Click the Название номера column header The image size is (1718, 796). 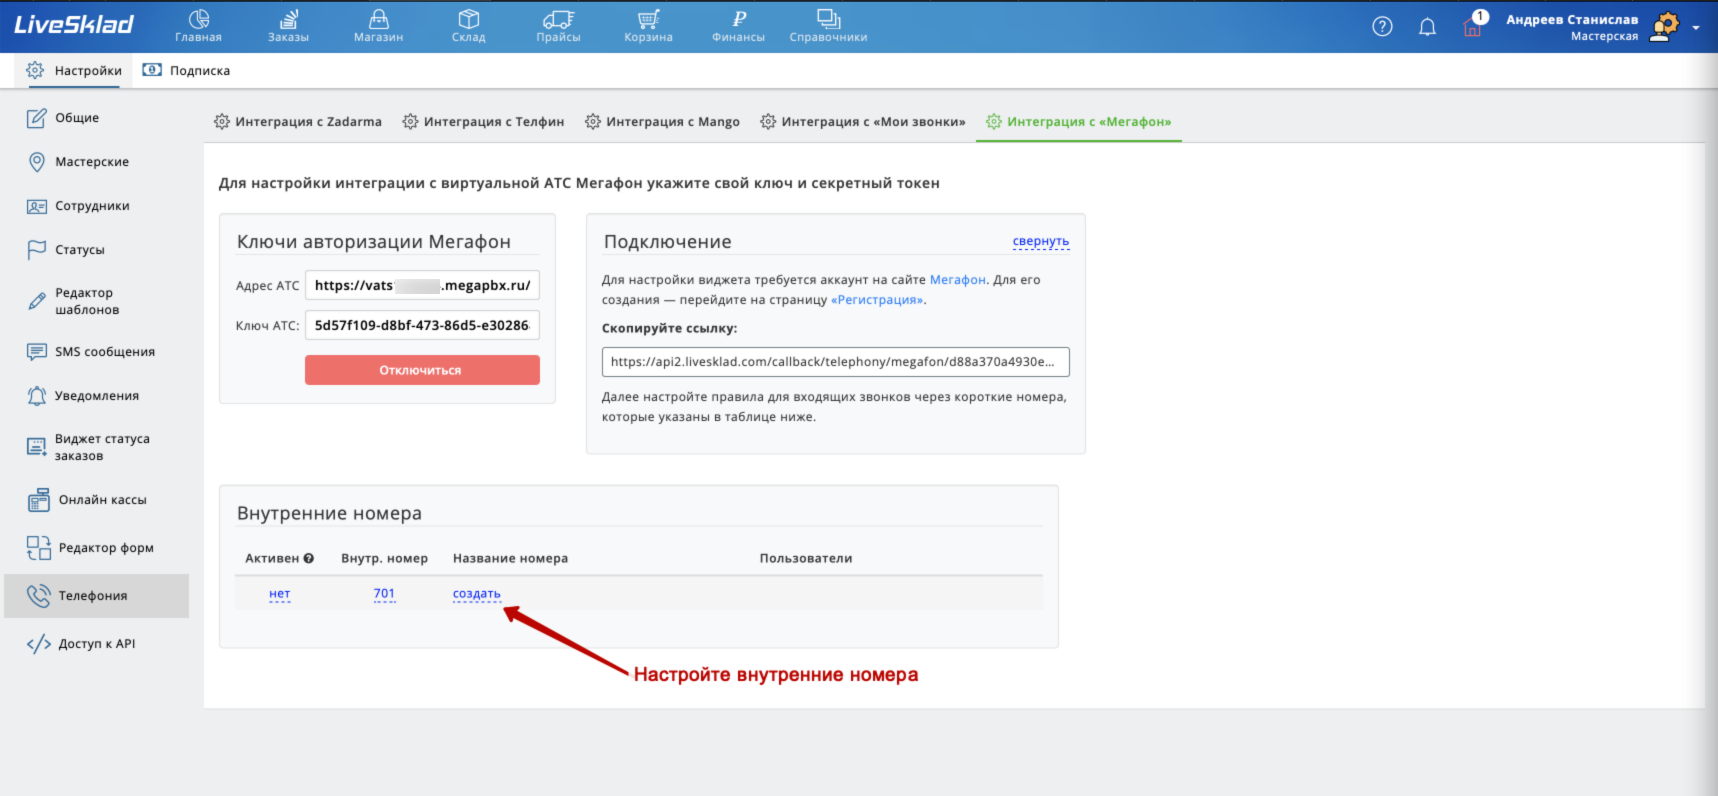[x=510, y=559]
